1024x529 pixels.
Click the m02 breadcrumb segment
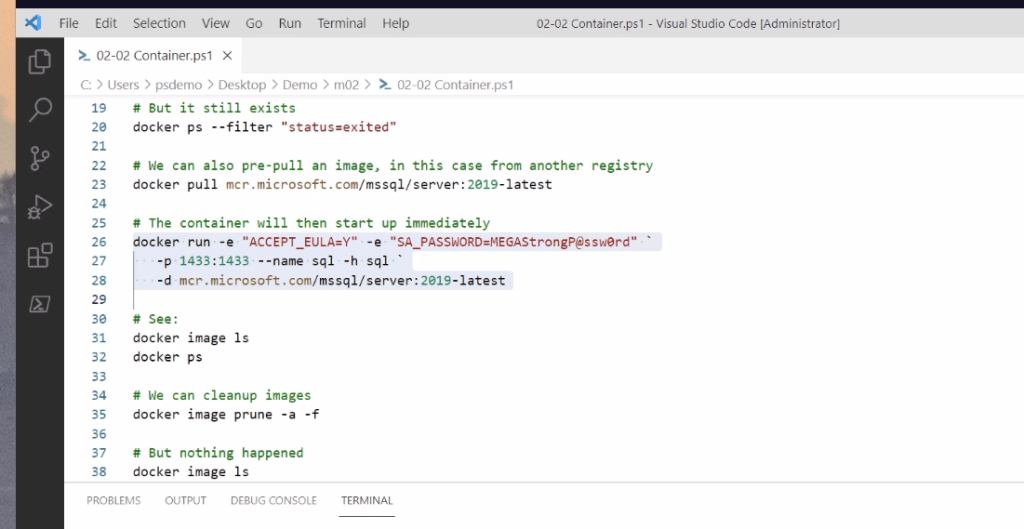pos(347,84)
